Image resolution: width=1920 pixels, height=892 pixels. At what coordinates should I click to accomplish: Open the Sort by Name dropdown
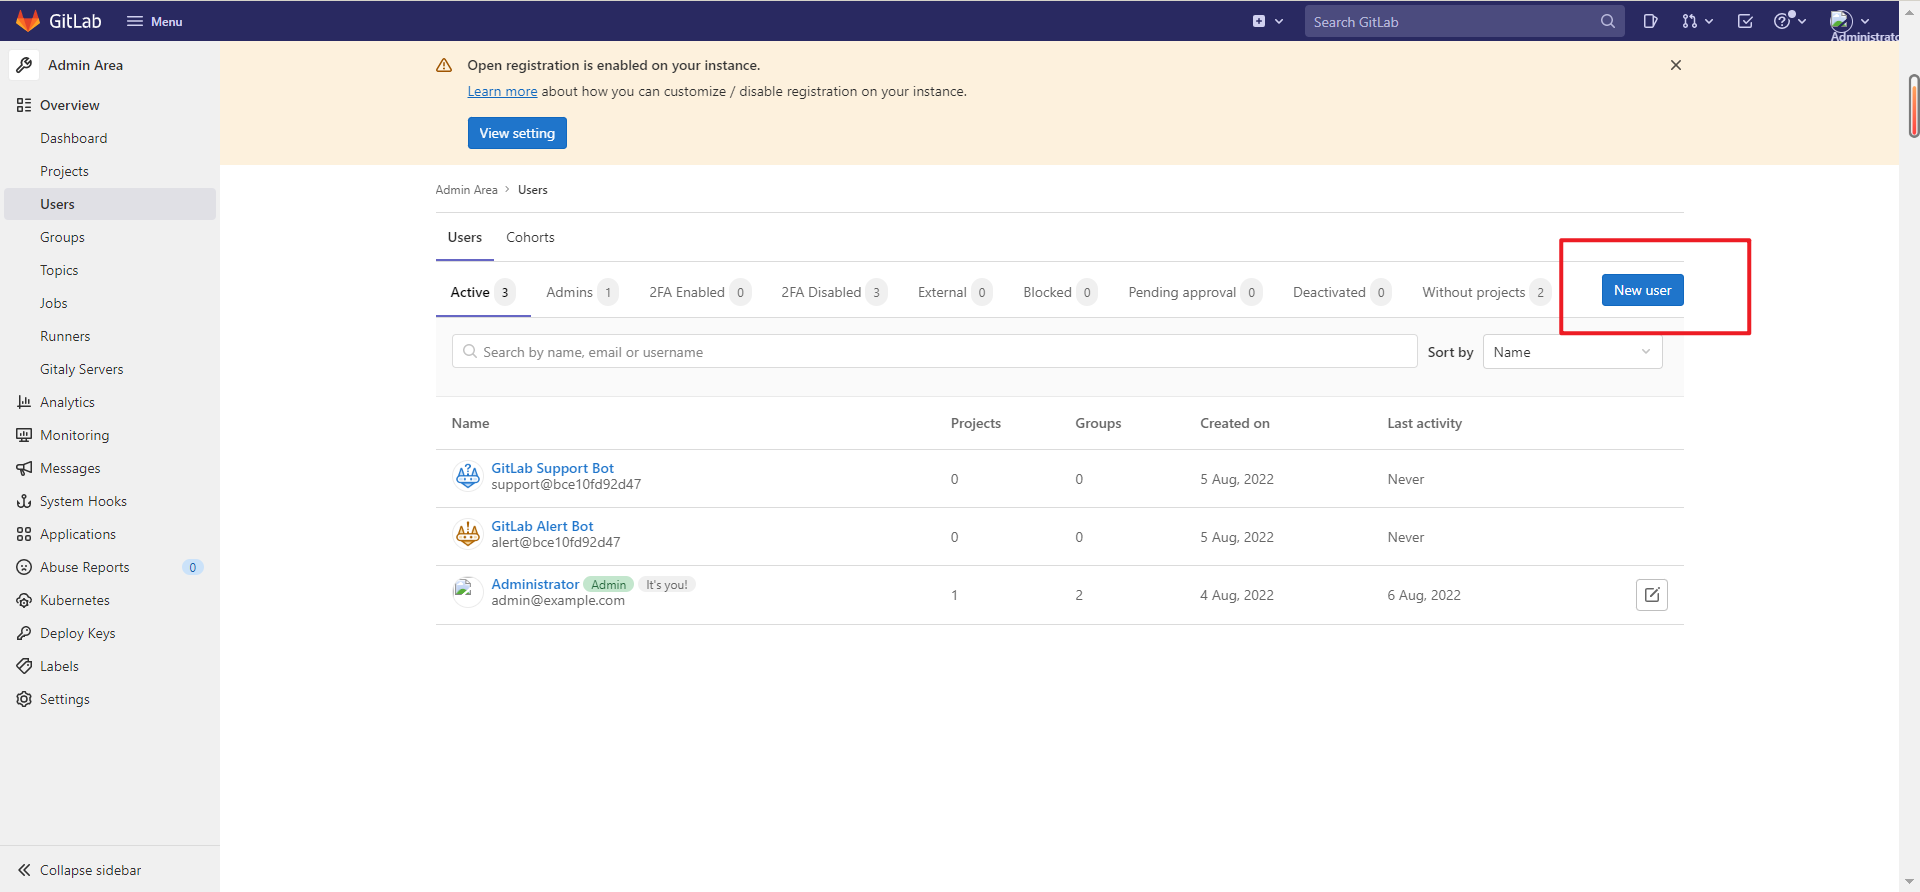pos(1572,351)
